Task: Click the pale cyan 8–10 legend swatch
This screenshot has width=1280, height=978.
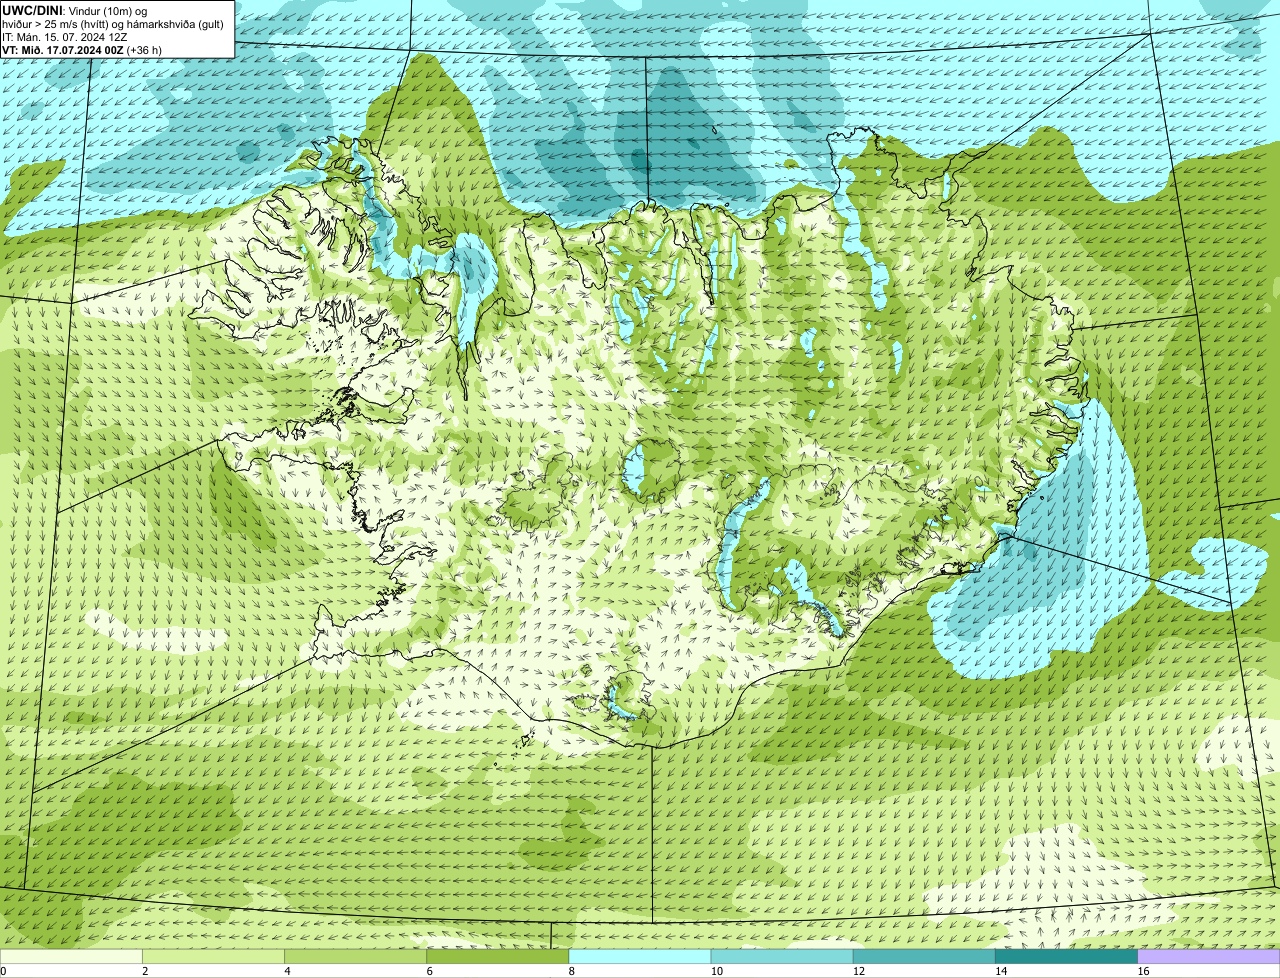Action: point(640,956)
